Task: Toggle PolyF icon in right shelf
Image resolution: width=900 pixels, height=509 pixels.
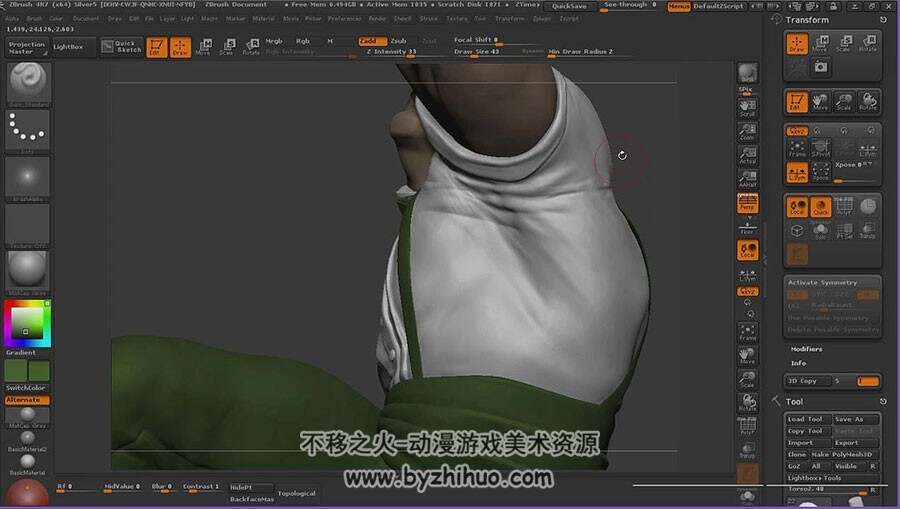Action: tap(747, 426)
